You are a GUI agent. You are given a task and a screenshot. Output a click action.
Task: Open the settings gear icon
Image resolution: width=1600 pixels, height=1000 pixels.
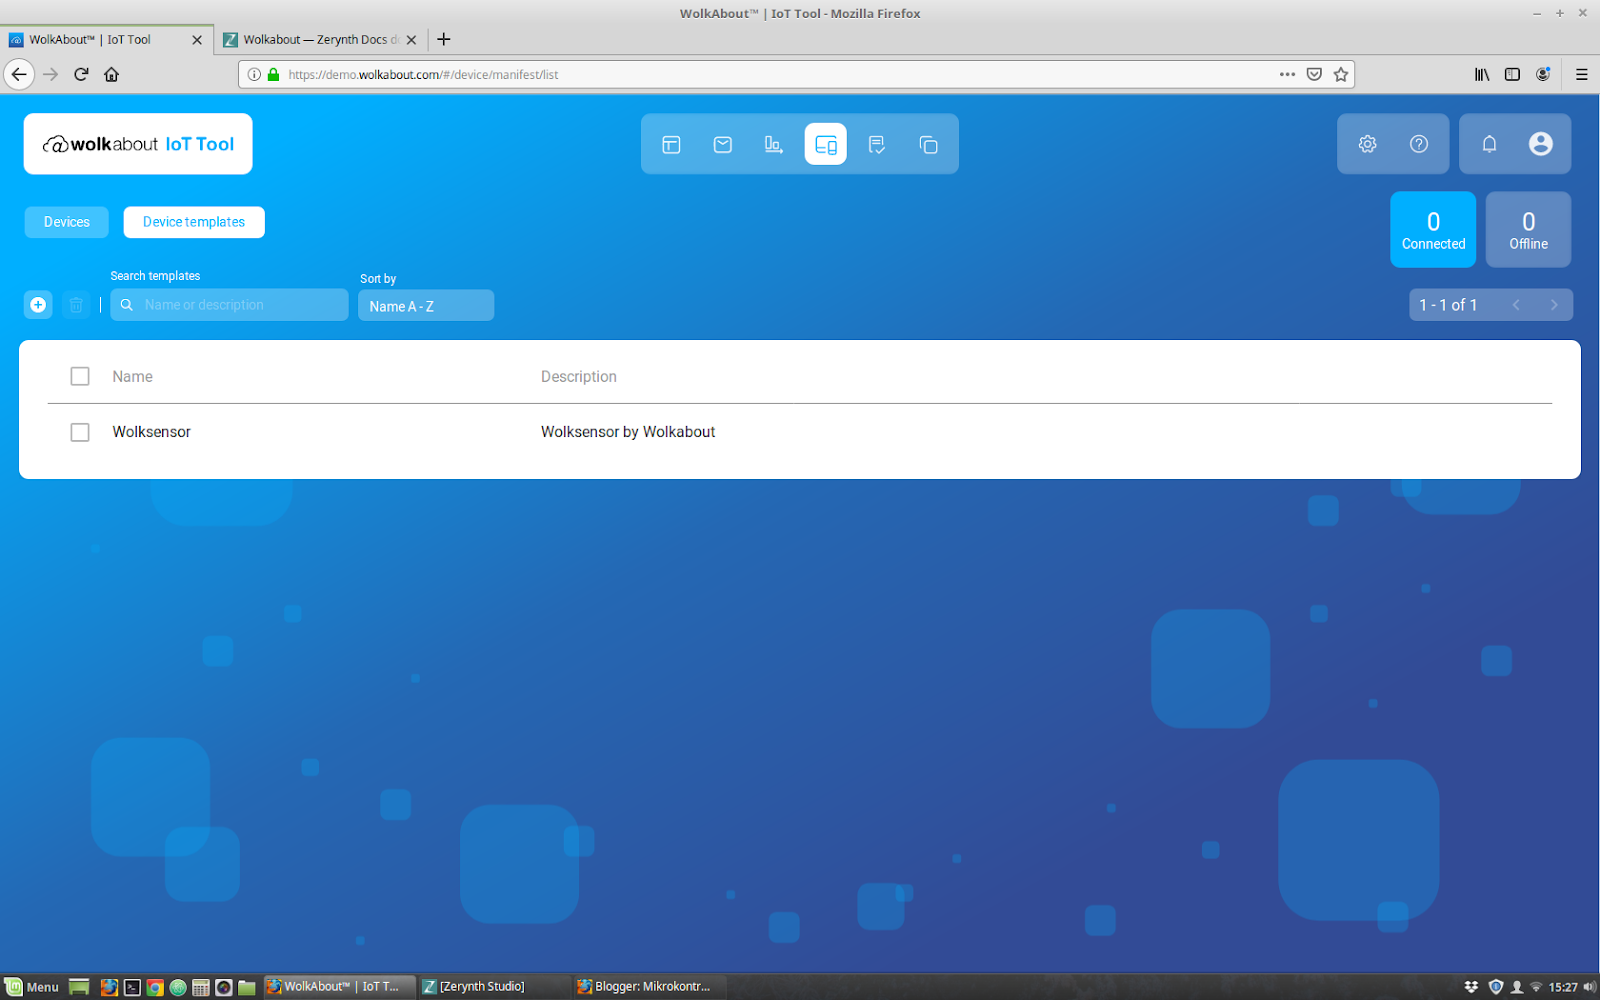click(x=1367, y=144)
